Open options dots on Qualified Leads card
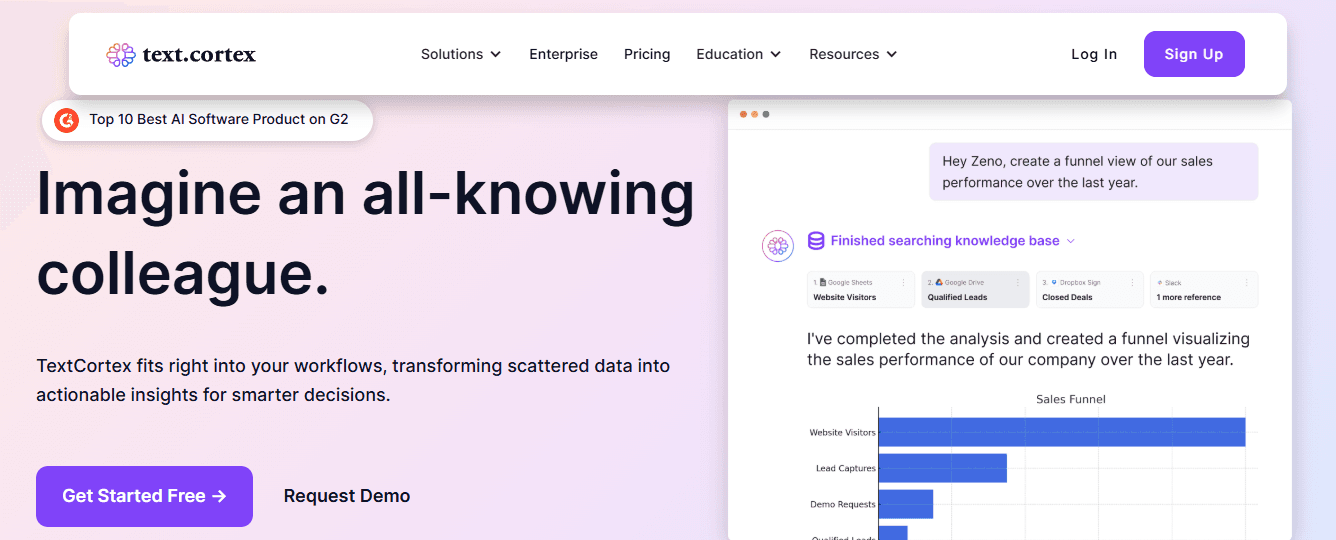 click(x=1018, y=283)
